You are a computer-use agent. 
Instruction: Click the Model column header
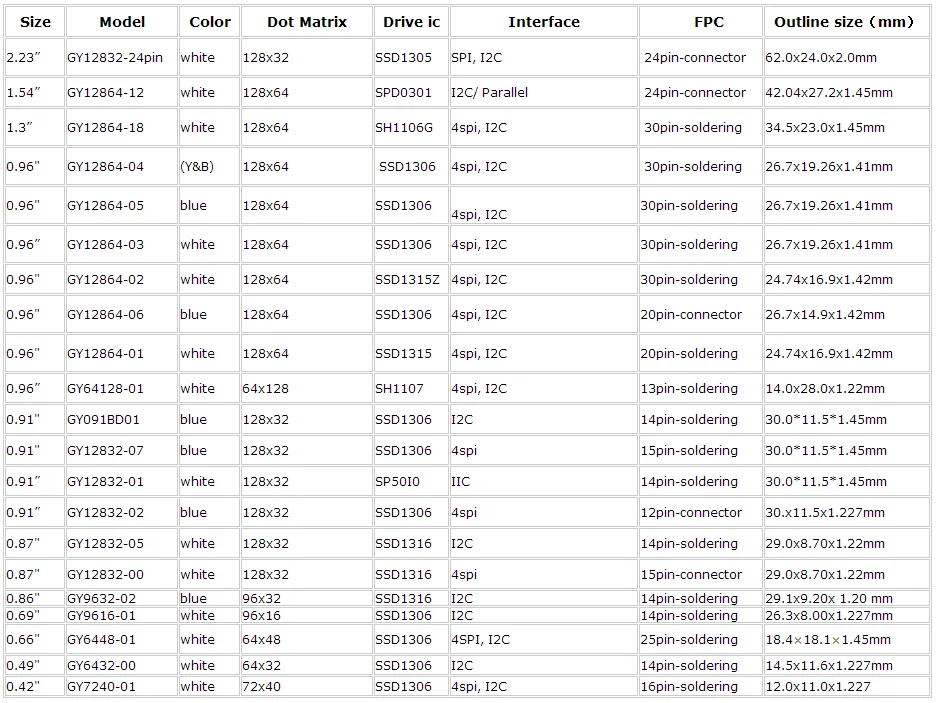[122, 22]
